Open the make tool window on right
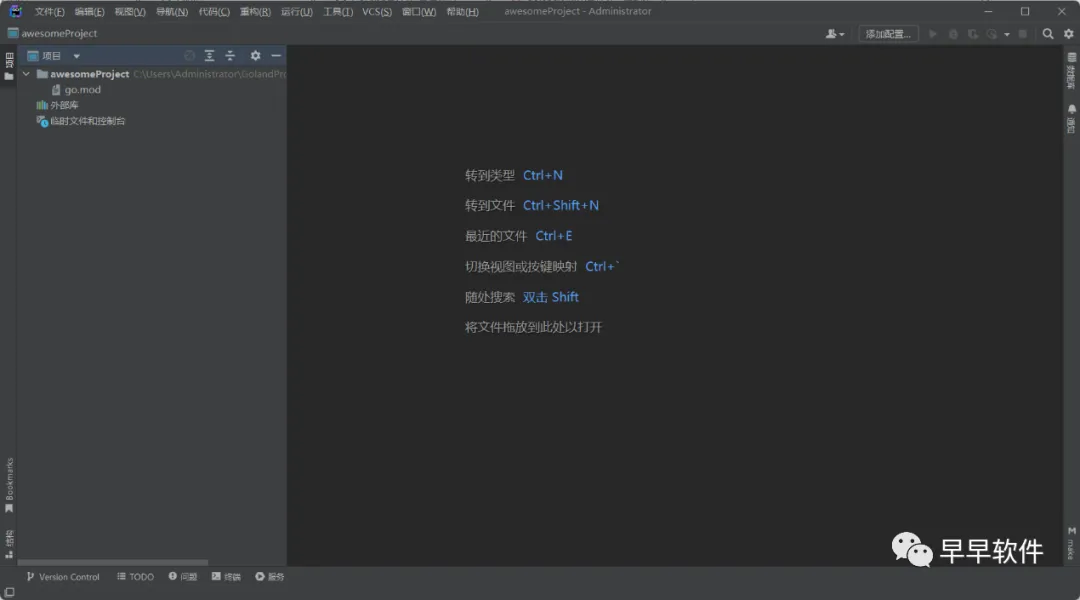Screen dimensions: 1080x600 [x=1071, y=544]
